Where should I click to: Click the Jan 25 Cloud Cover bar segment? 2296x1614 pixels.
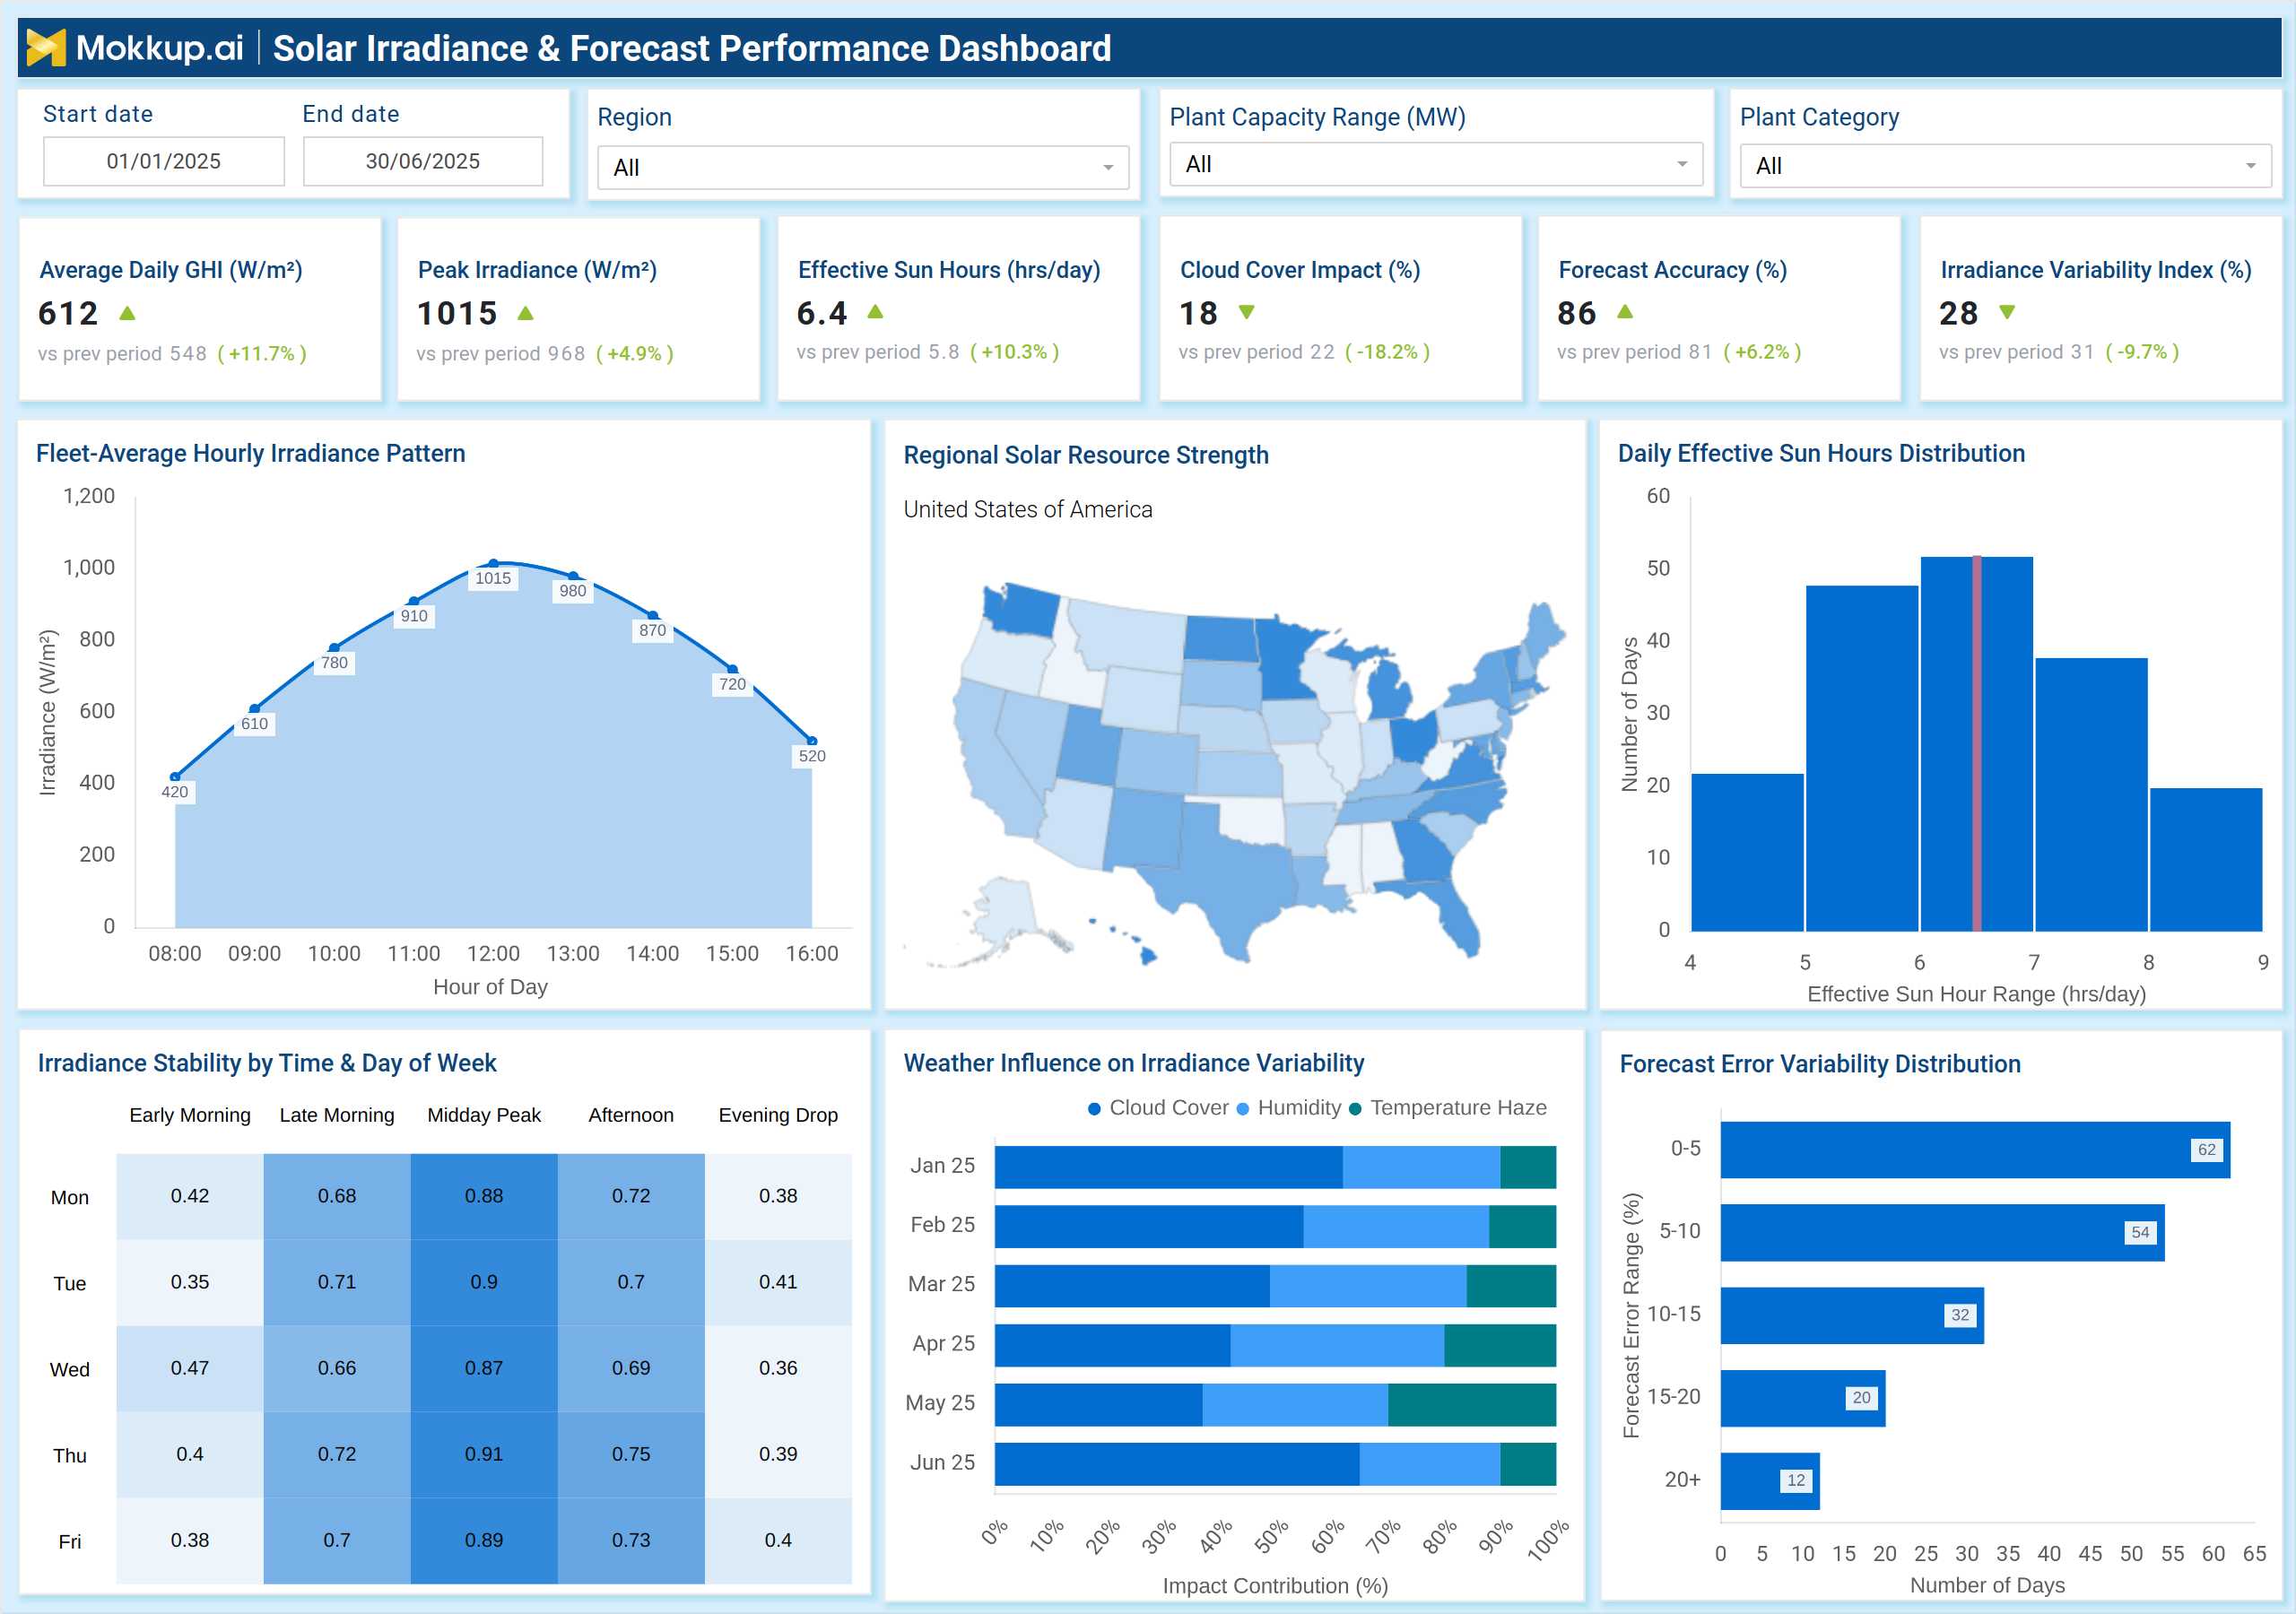point(1168,1167)
